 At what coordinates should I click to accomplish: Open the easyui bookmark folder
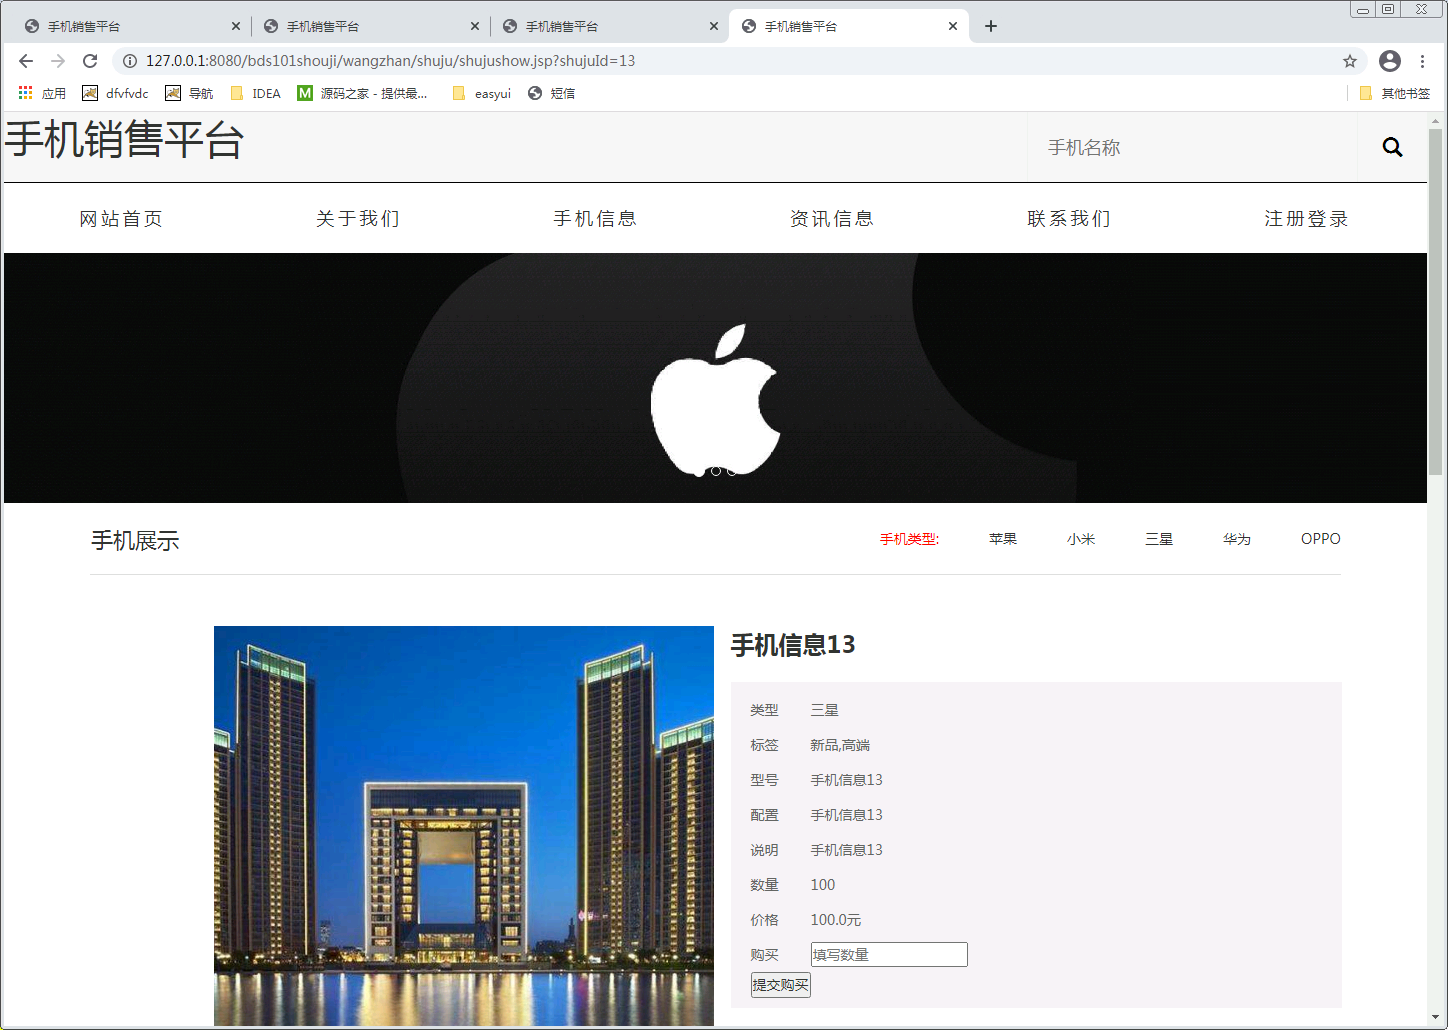[482, 93]
